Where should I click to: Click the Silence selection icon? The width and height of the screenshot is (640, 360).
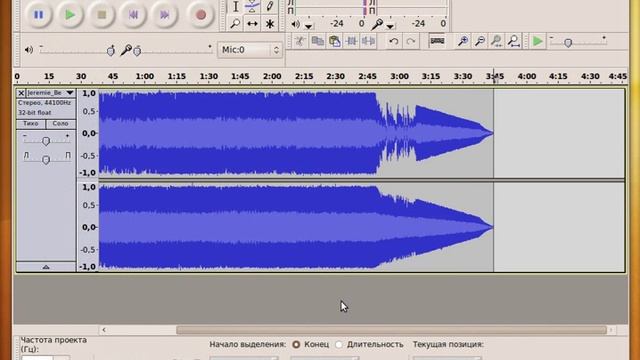pyautogui.click(x=368, y=41)
